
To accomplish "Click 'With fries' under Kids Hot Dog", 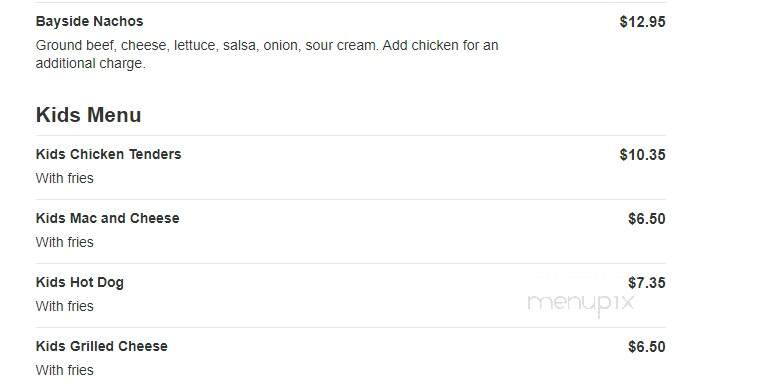I will (x=64, y=306).
